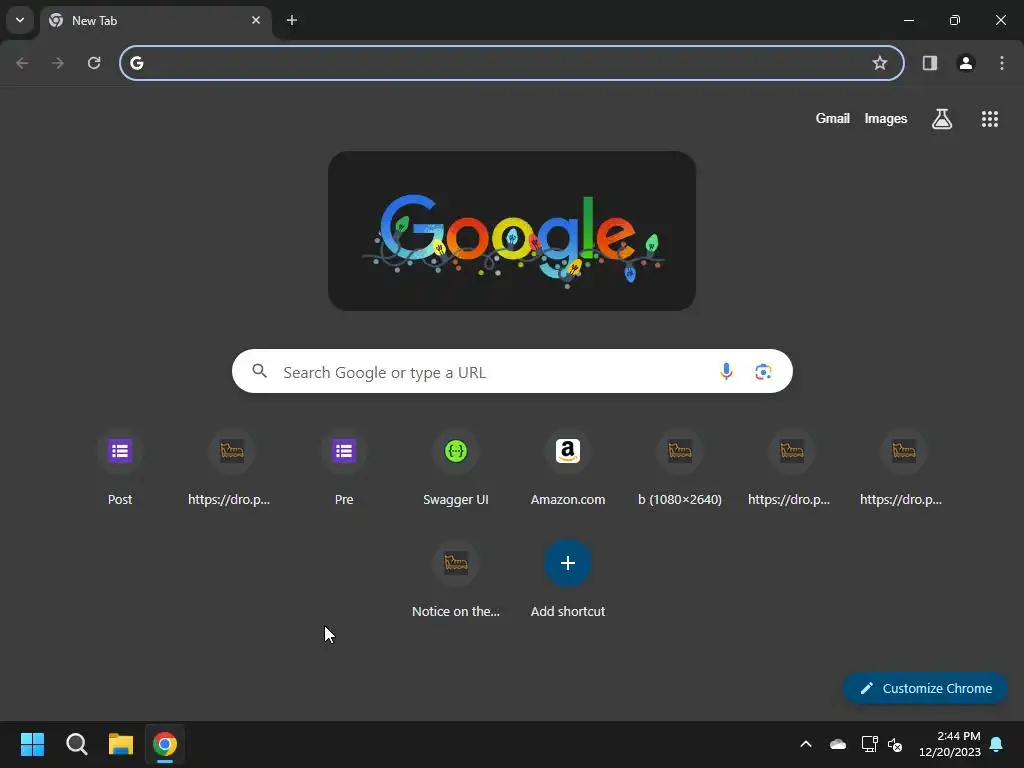Image resolution: width=1024 pixels, height=768 pixels.
Task: Open the Swagger UI shortcut
Action: [456, 469]
